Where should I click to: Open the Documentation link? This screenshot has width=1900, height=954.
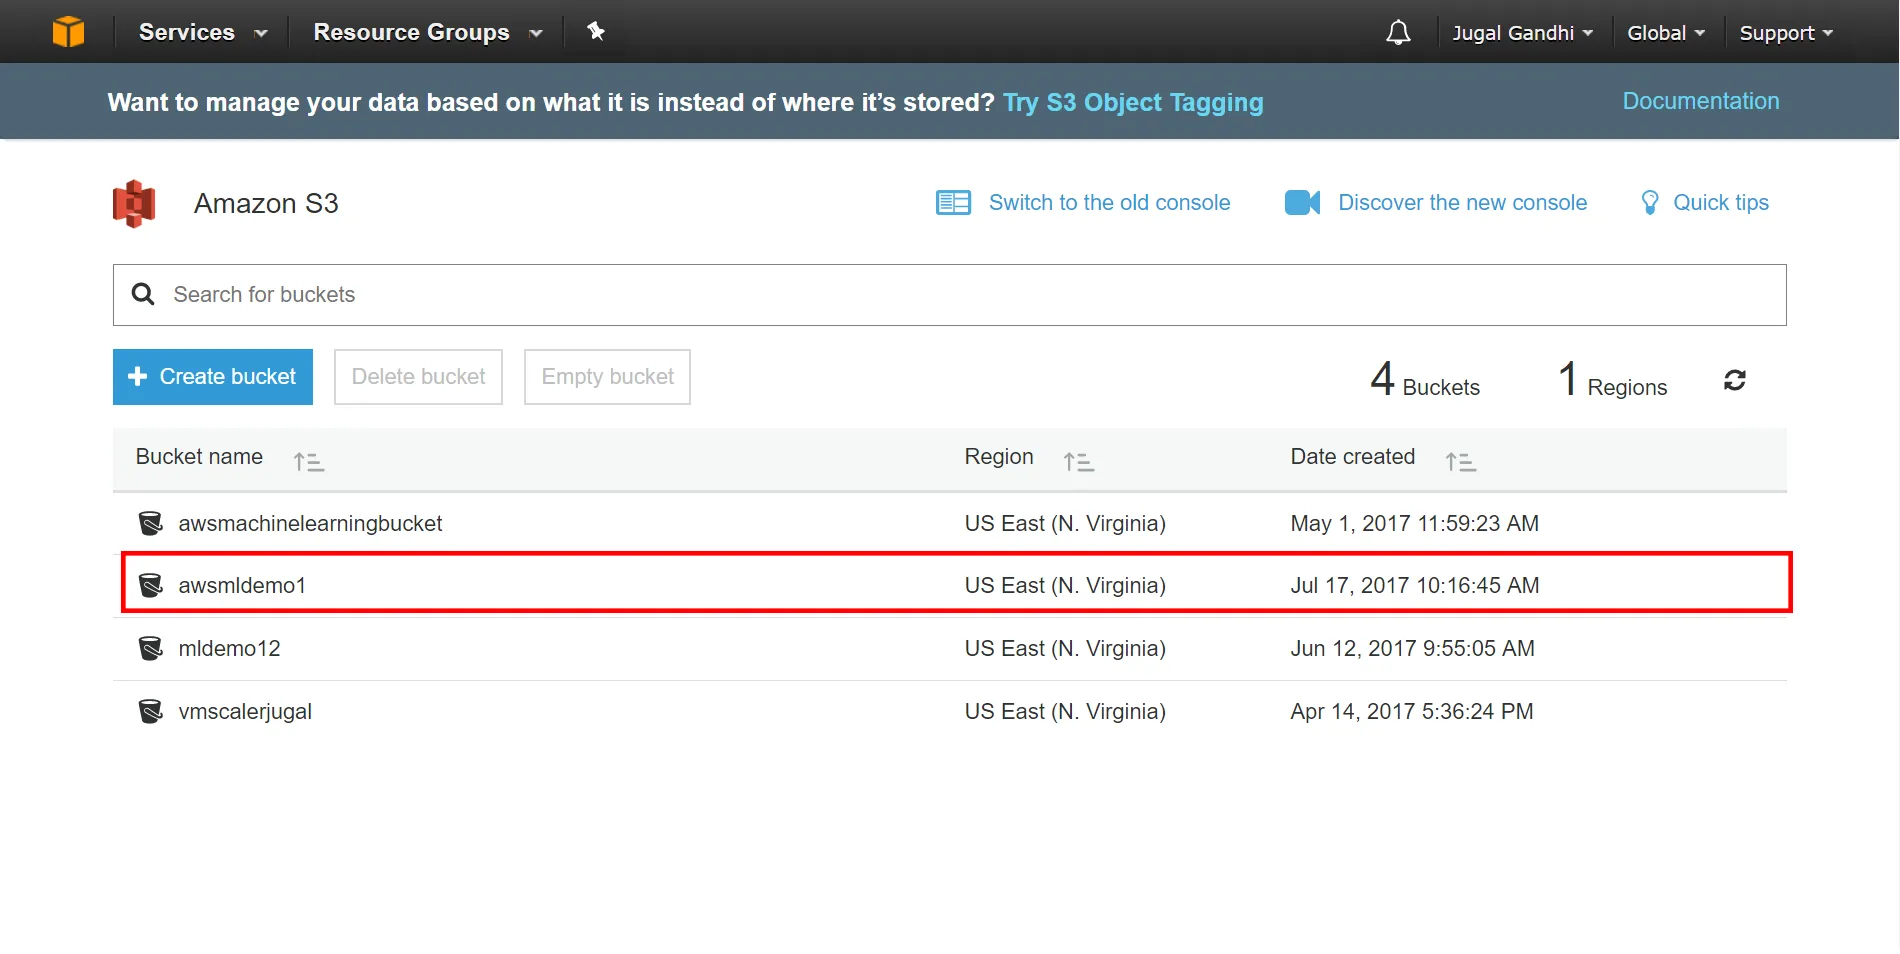point(1700,101)
